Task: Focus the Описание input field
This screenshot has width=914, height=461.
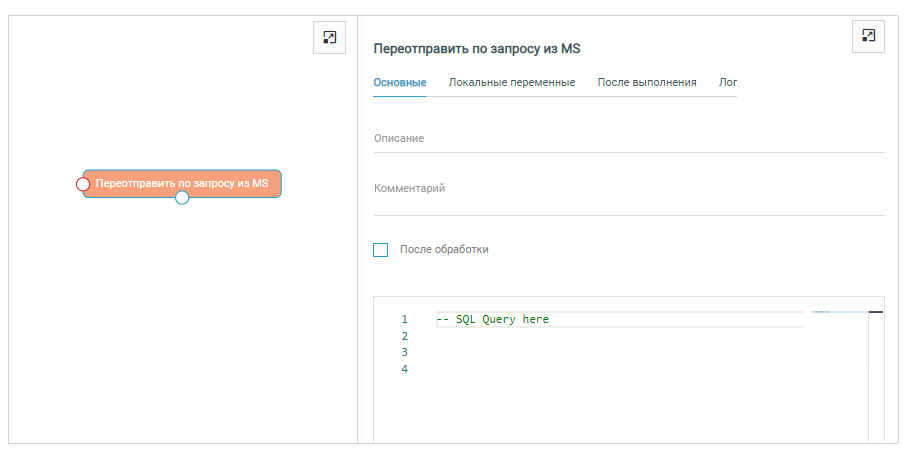Action: pos(628,139)
